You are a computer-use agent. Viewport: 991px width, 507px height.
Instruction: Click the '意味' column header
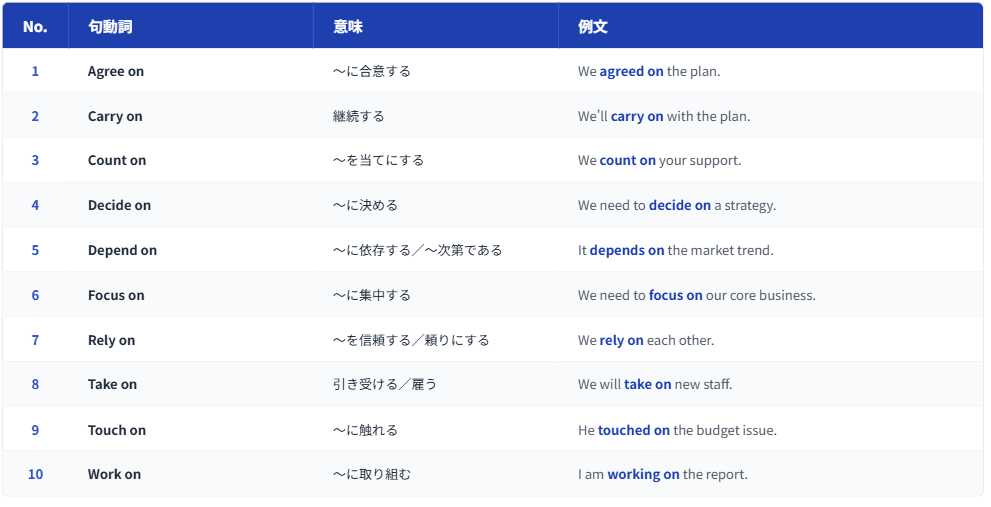(x=348, y=27)
